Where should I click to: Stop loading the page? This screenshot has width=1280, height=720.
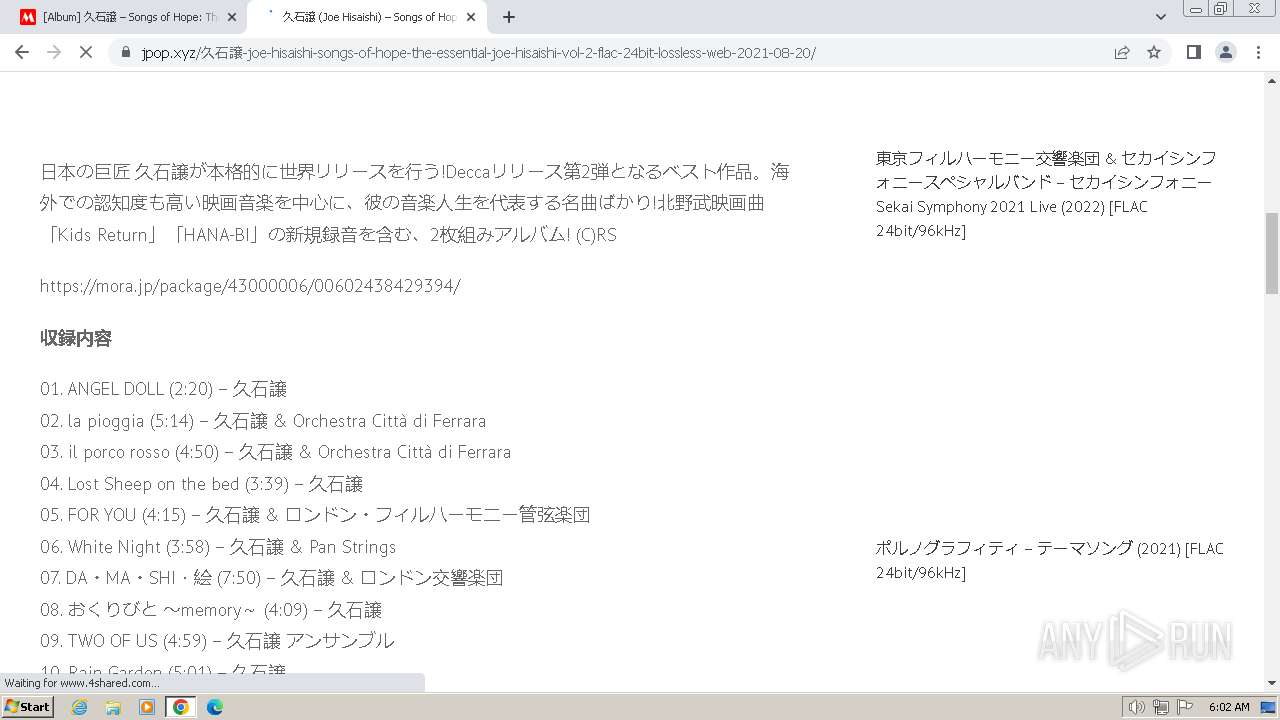pos(86,52)
